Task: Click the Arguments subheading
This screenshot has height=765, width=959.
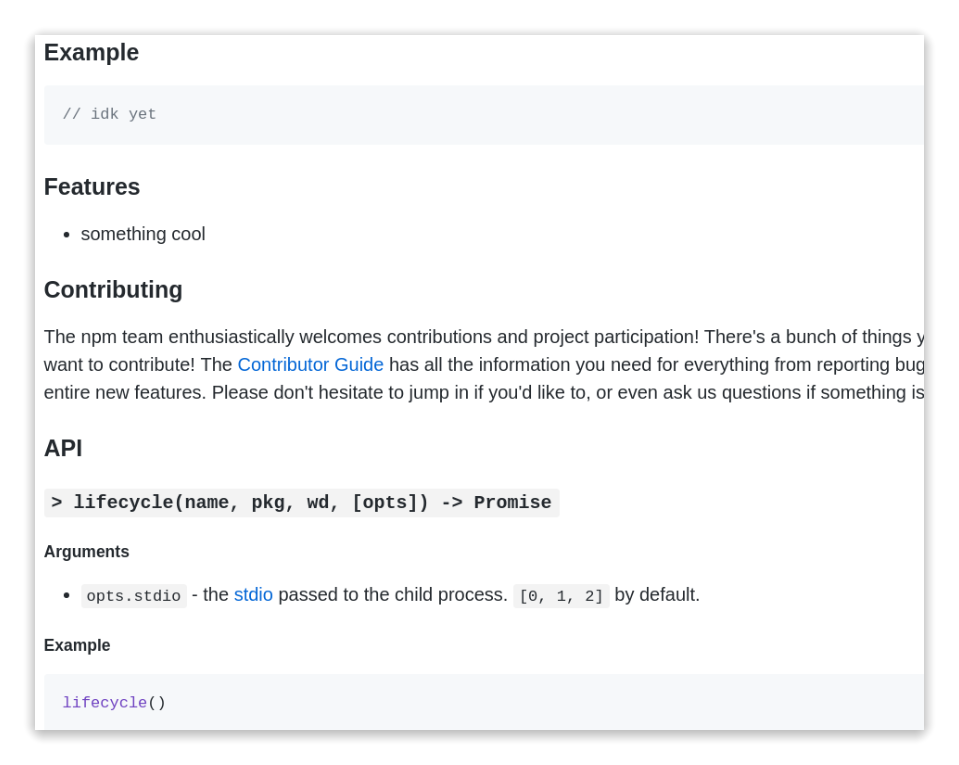Action: tap(86, 552)
